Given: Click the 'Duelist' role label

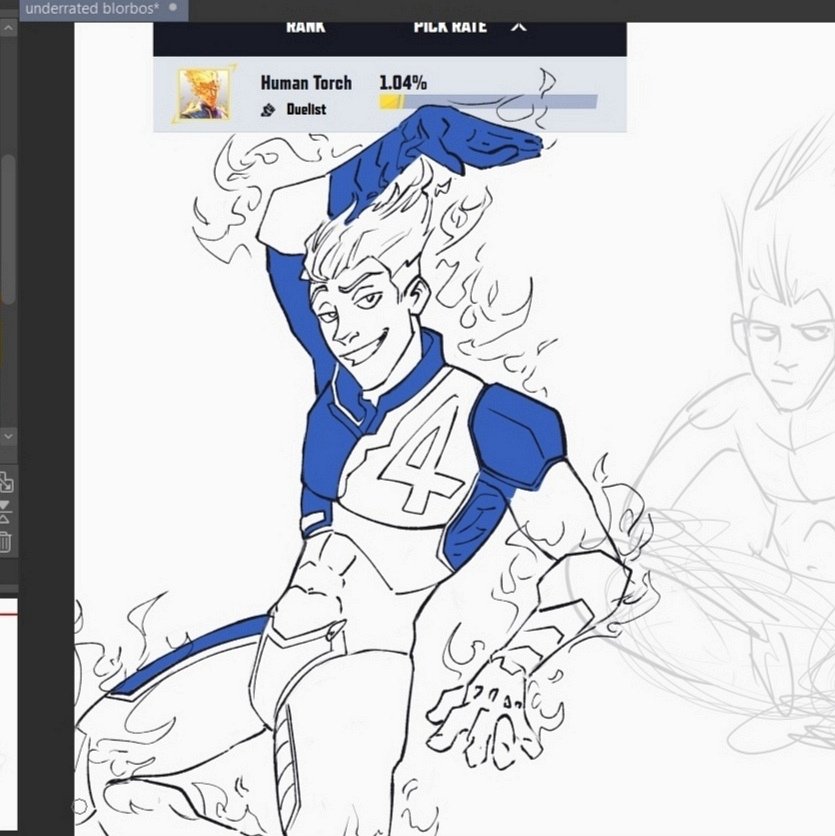Looking at the screenshot, I should 306,109.
